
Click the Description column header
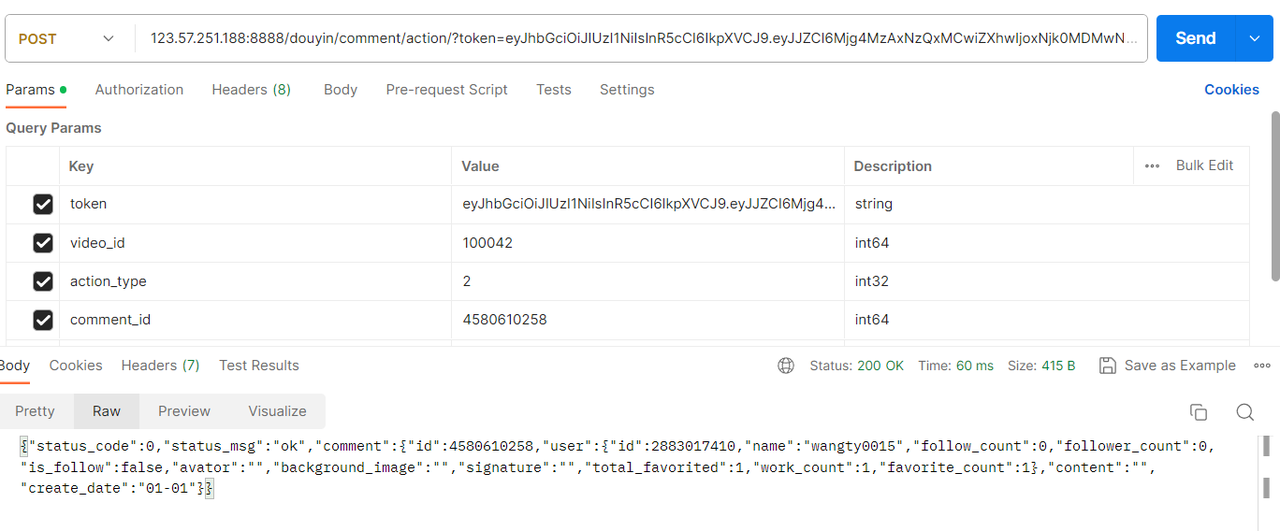pos(893,166)
